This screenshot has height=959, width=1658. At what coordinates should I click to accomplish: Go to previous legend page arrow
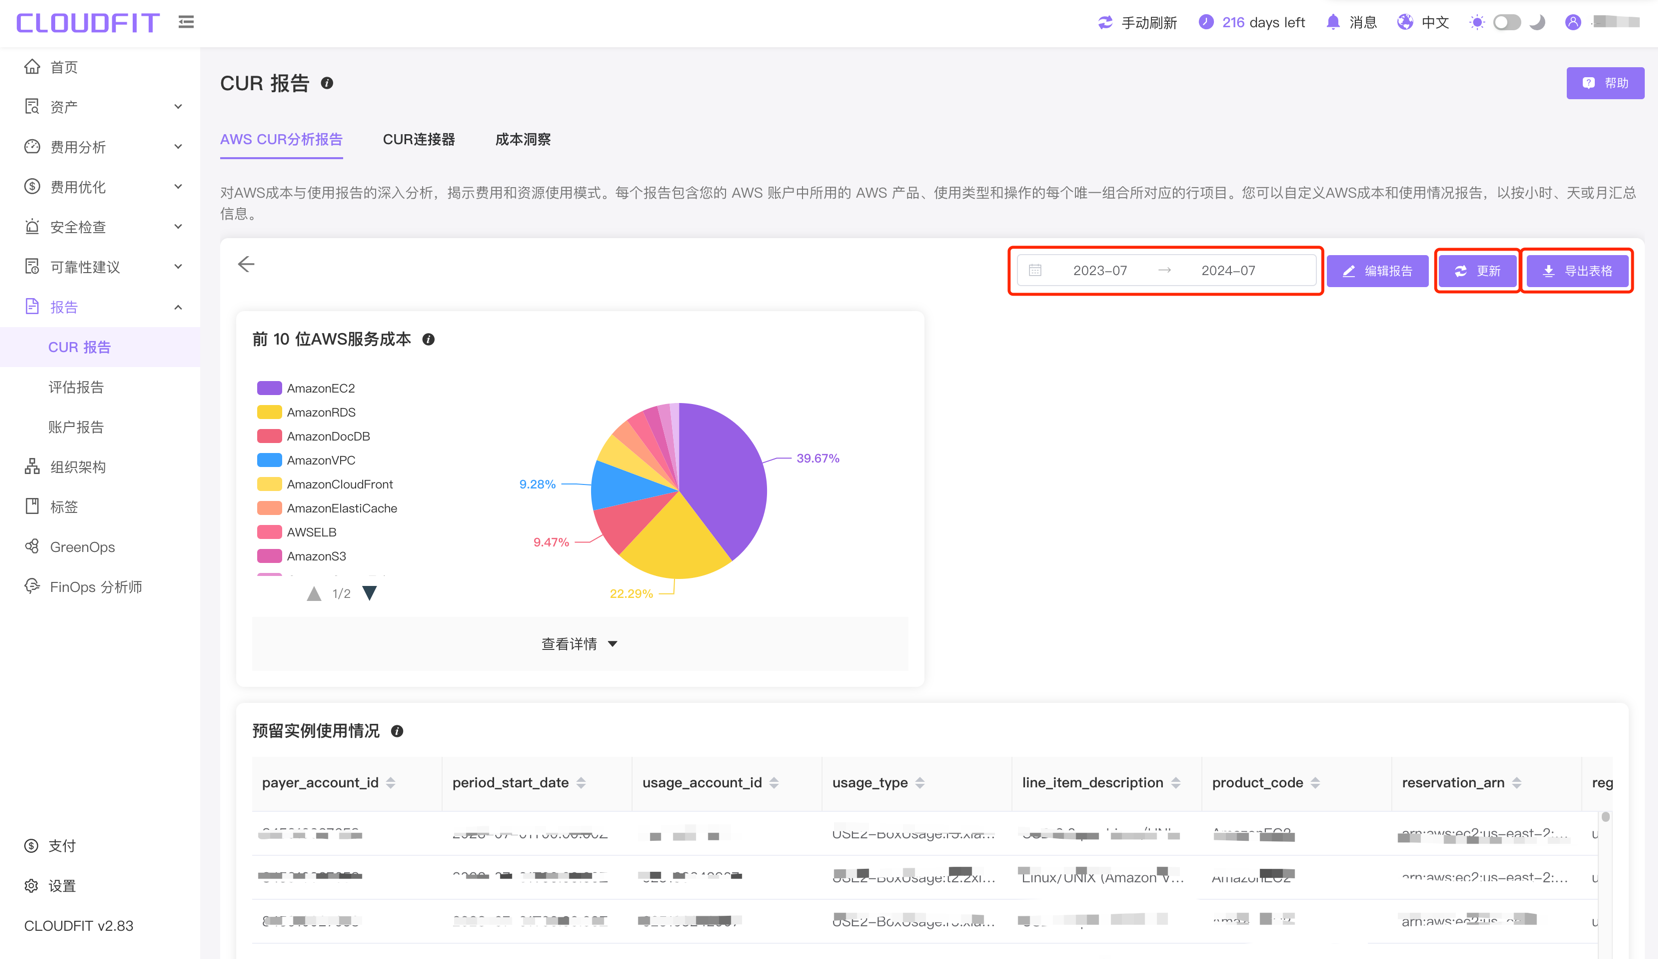[314, 593]
